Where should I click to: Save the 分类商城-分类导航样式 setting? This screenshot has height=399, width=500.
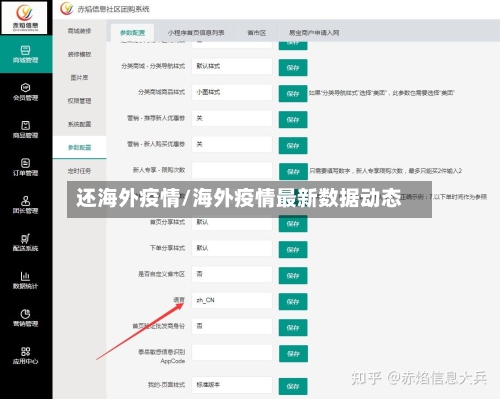click(x=293, y=68)
